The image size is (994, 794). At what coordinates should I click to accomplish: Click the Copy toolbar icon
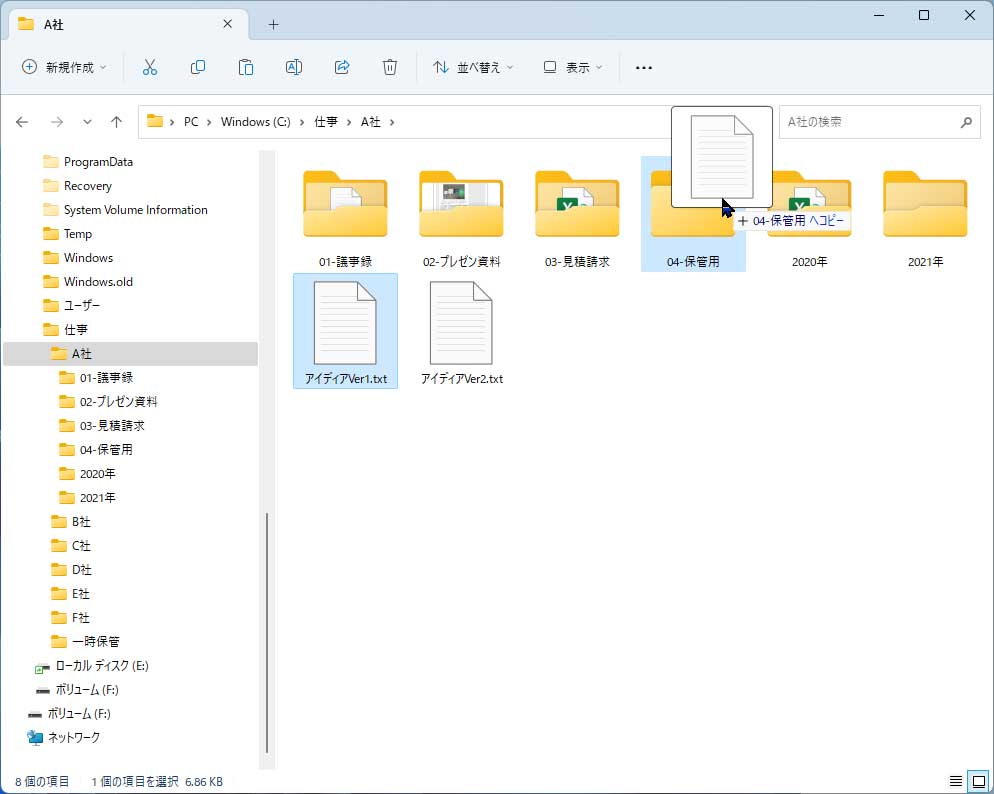click(198, 67)
